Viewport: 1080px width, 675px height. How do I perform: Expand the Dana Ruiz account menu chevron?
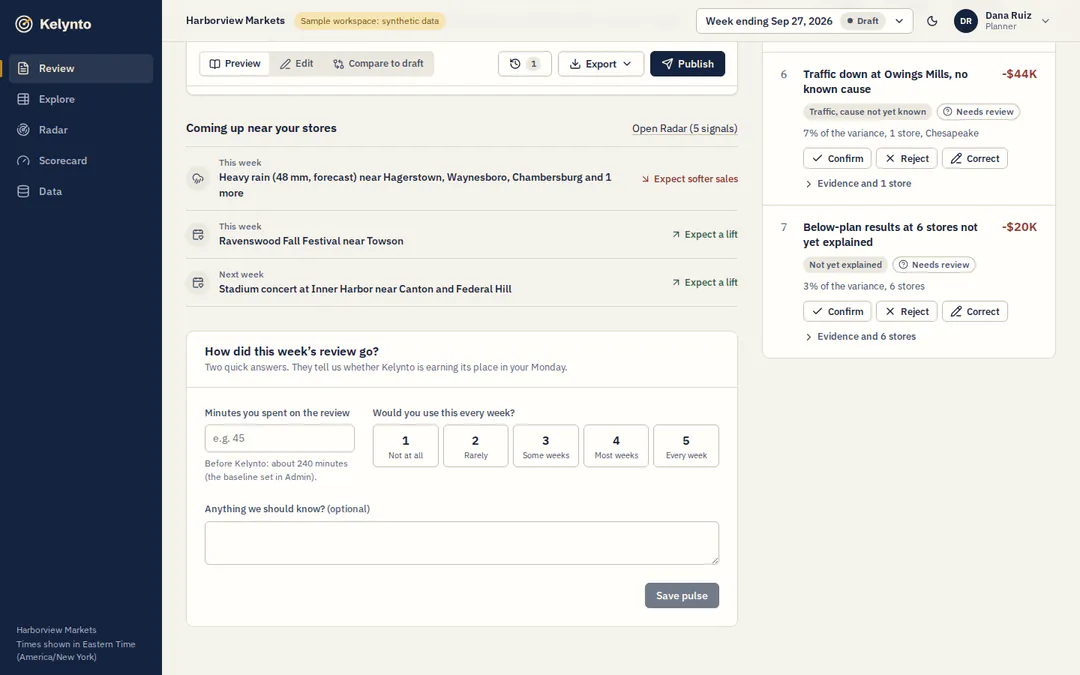[x=1045, y=21]
